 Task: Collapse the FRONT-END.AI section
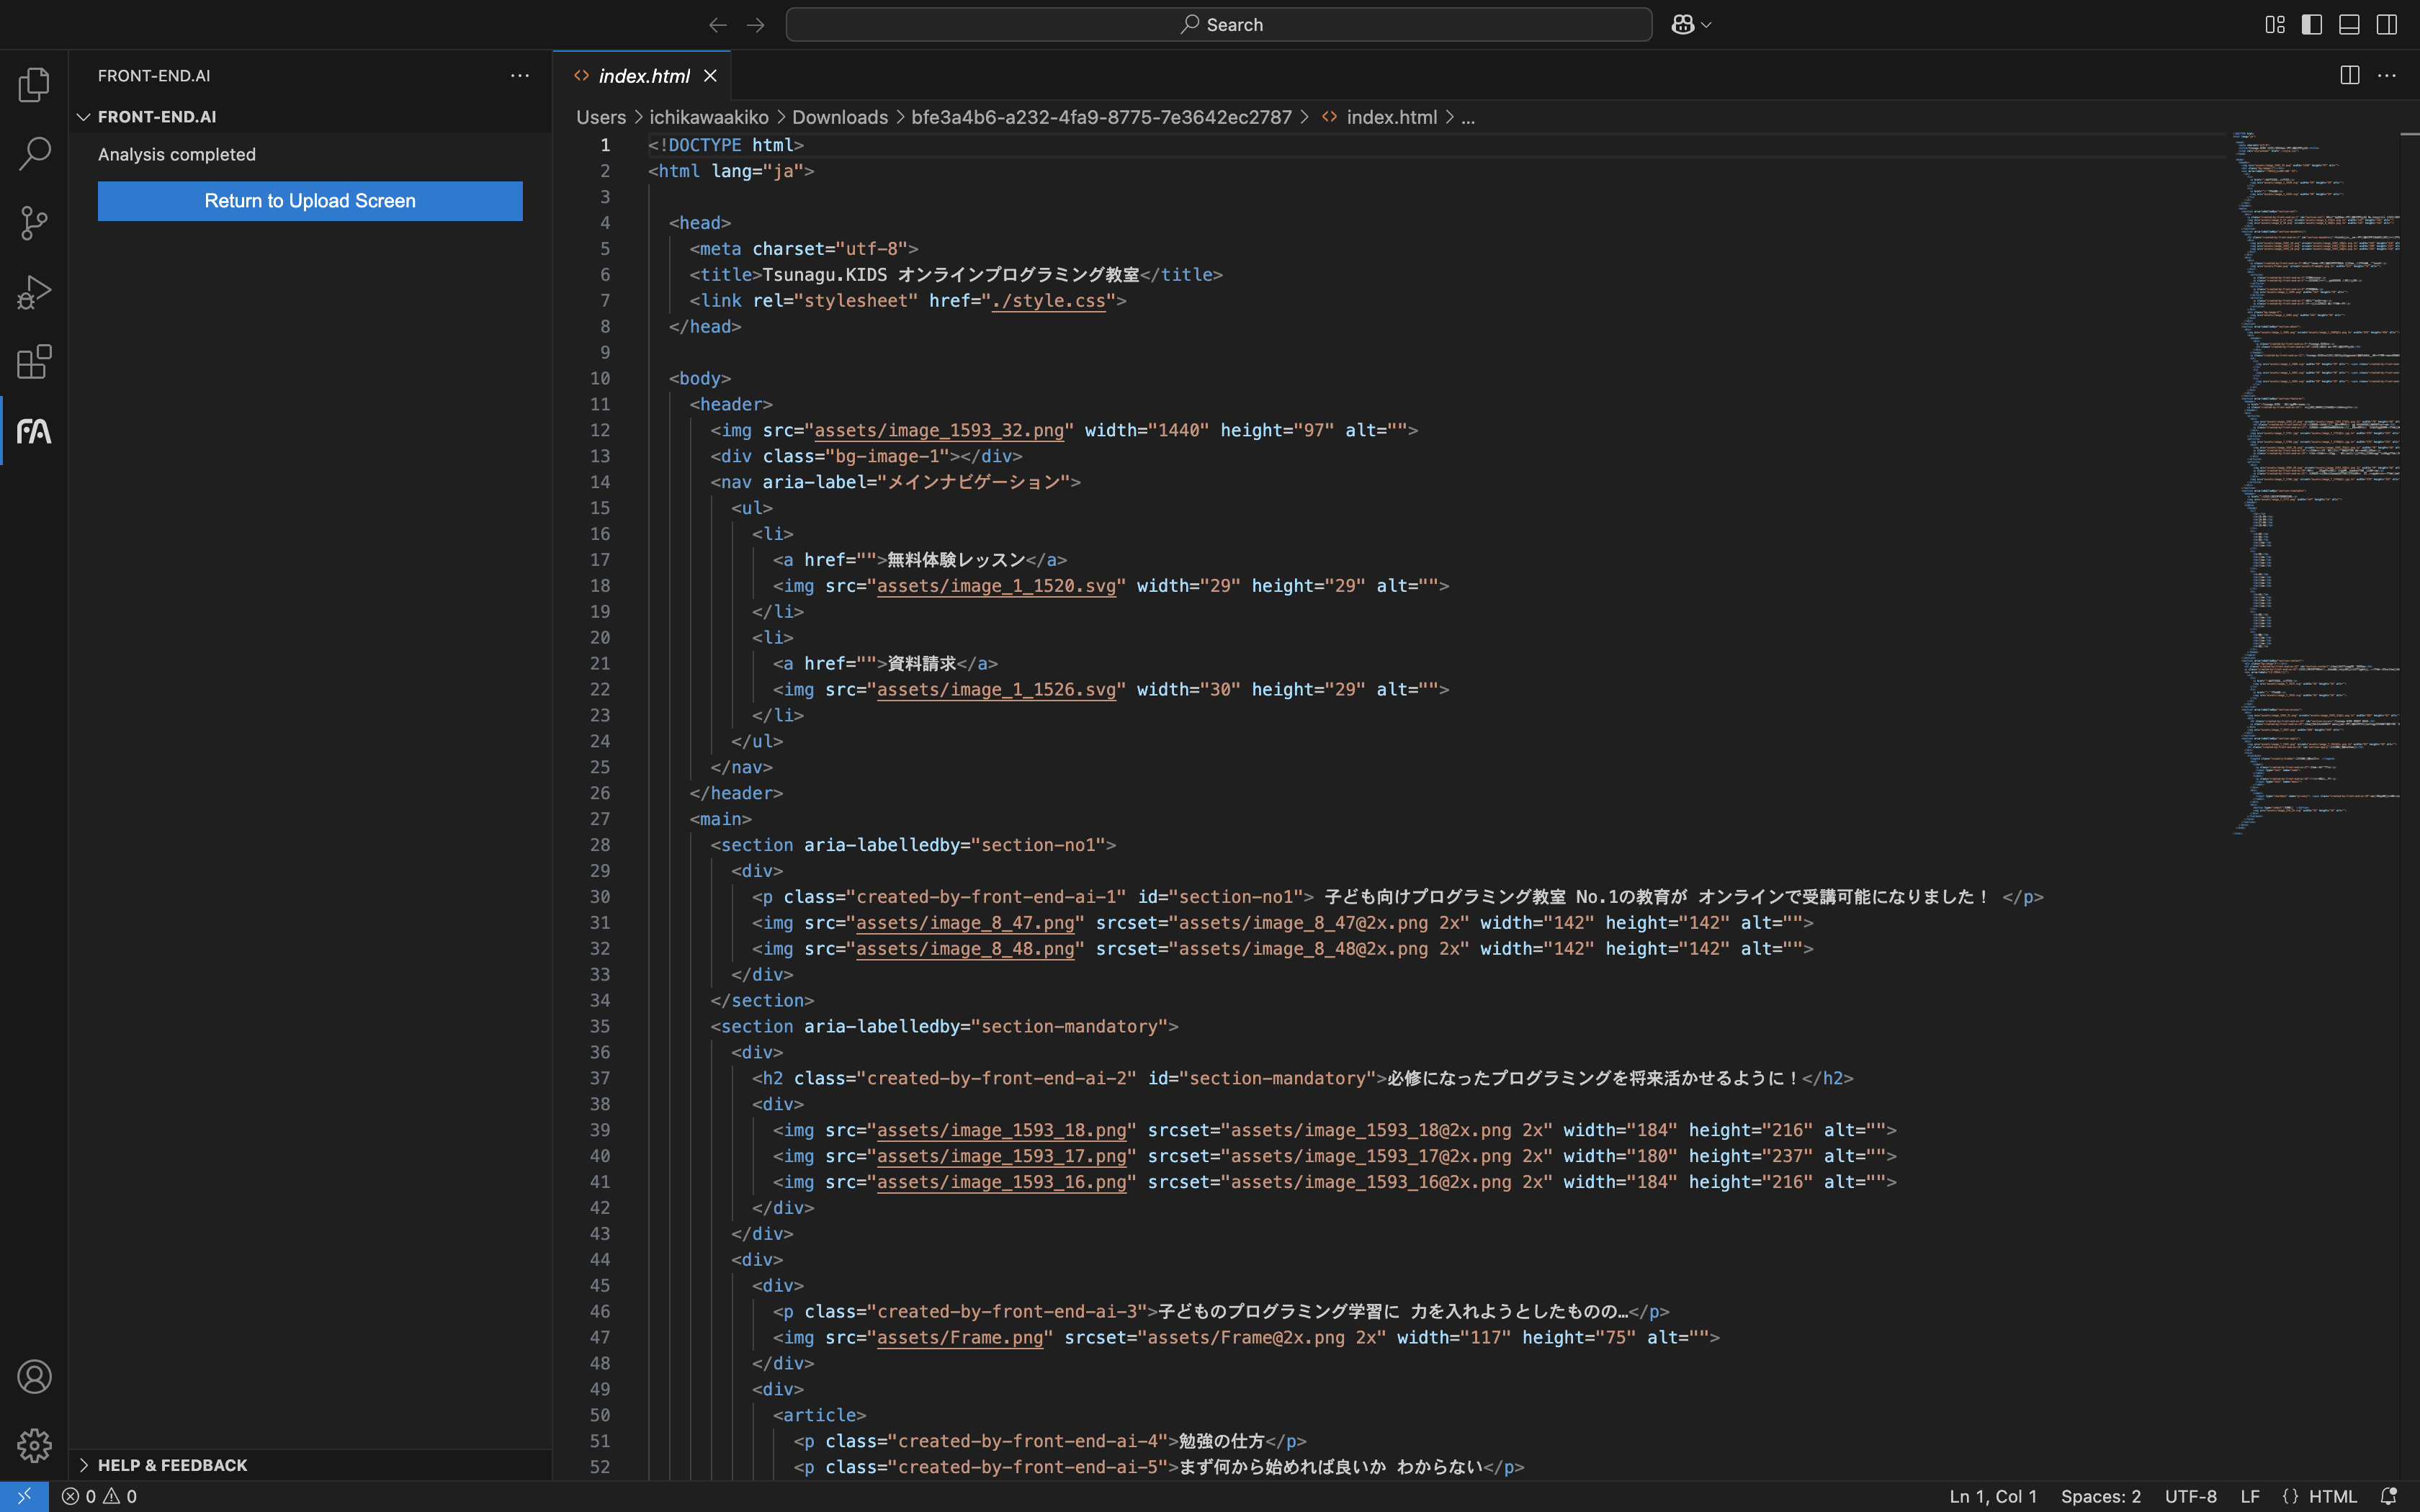tap(156, 117)
